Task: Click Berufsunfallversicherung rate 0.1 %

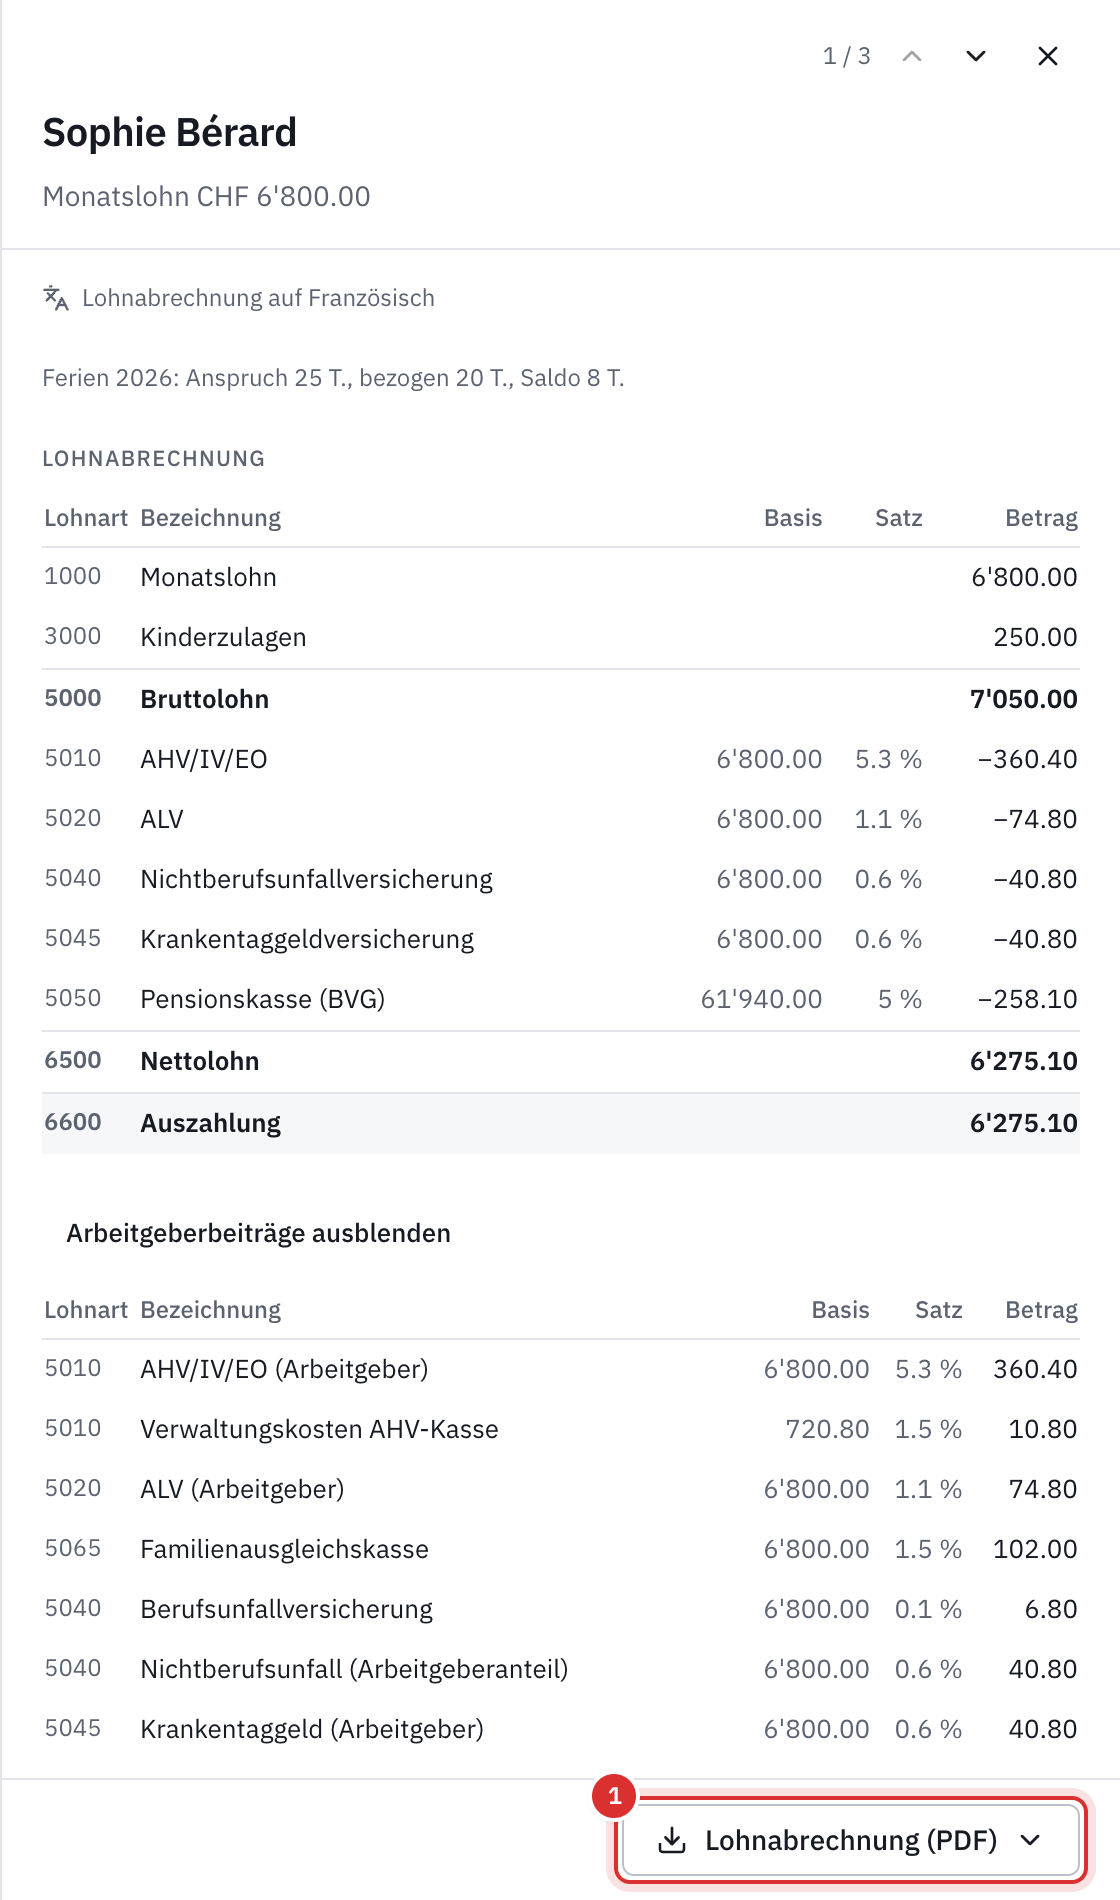Action: point(928,1609)
